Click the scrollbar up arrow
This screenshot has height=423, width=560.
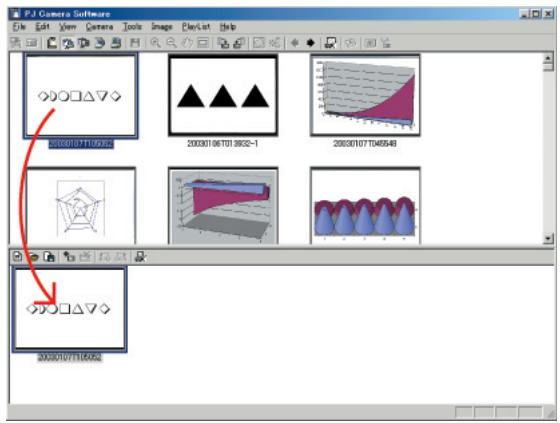548,58
